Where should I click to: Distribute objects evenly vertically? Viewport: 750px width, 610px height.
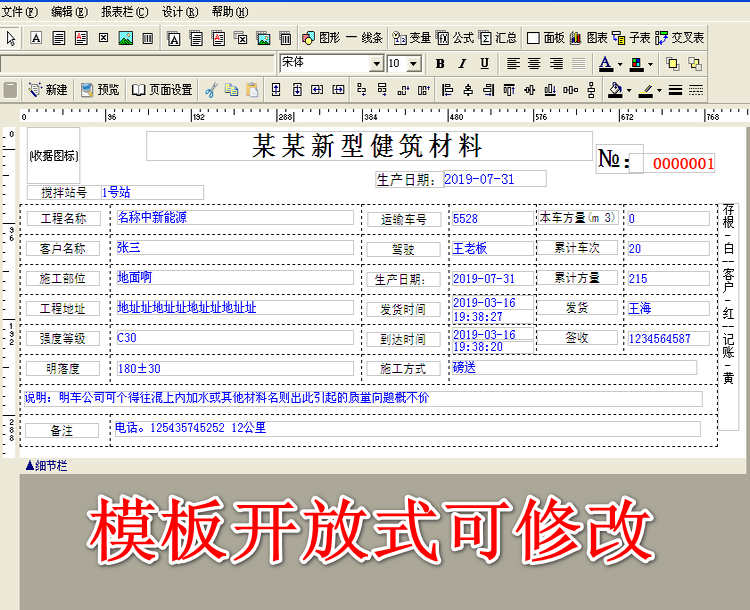592,90
